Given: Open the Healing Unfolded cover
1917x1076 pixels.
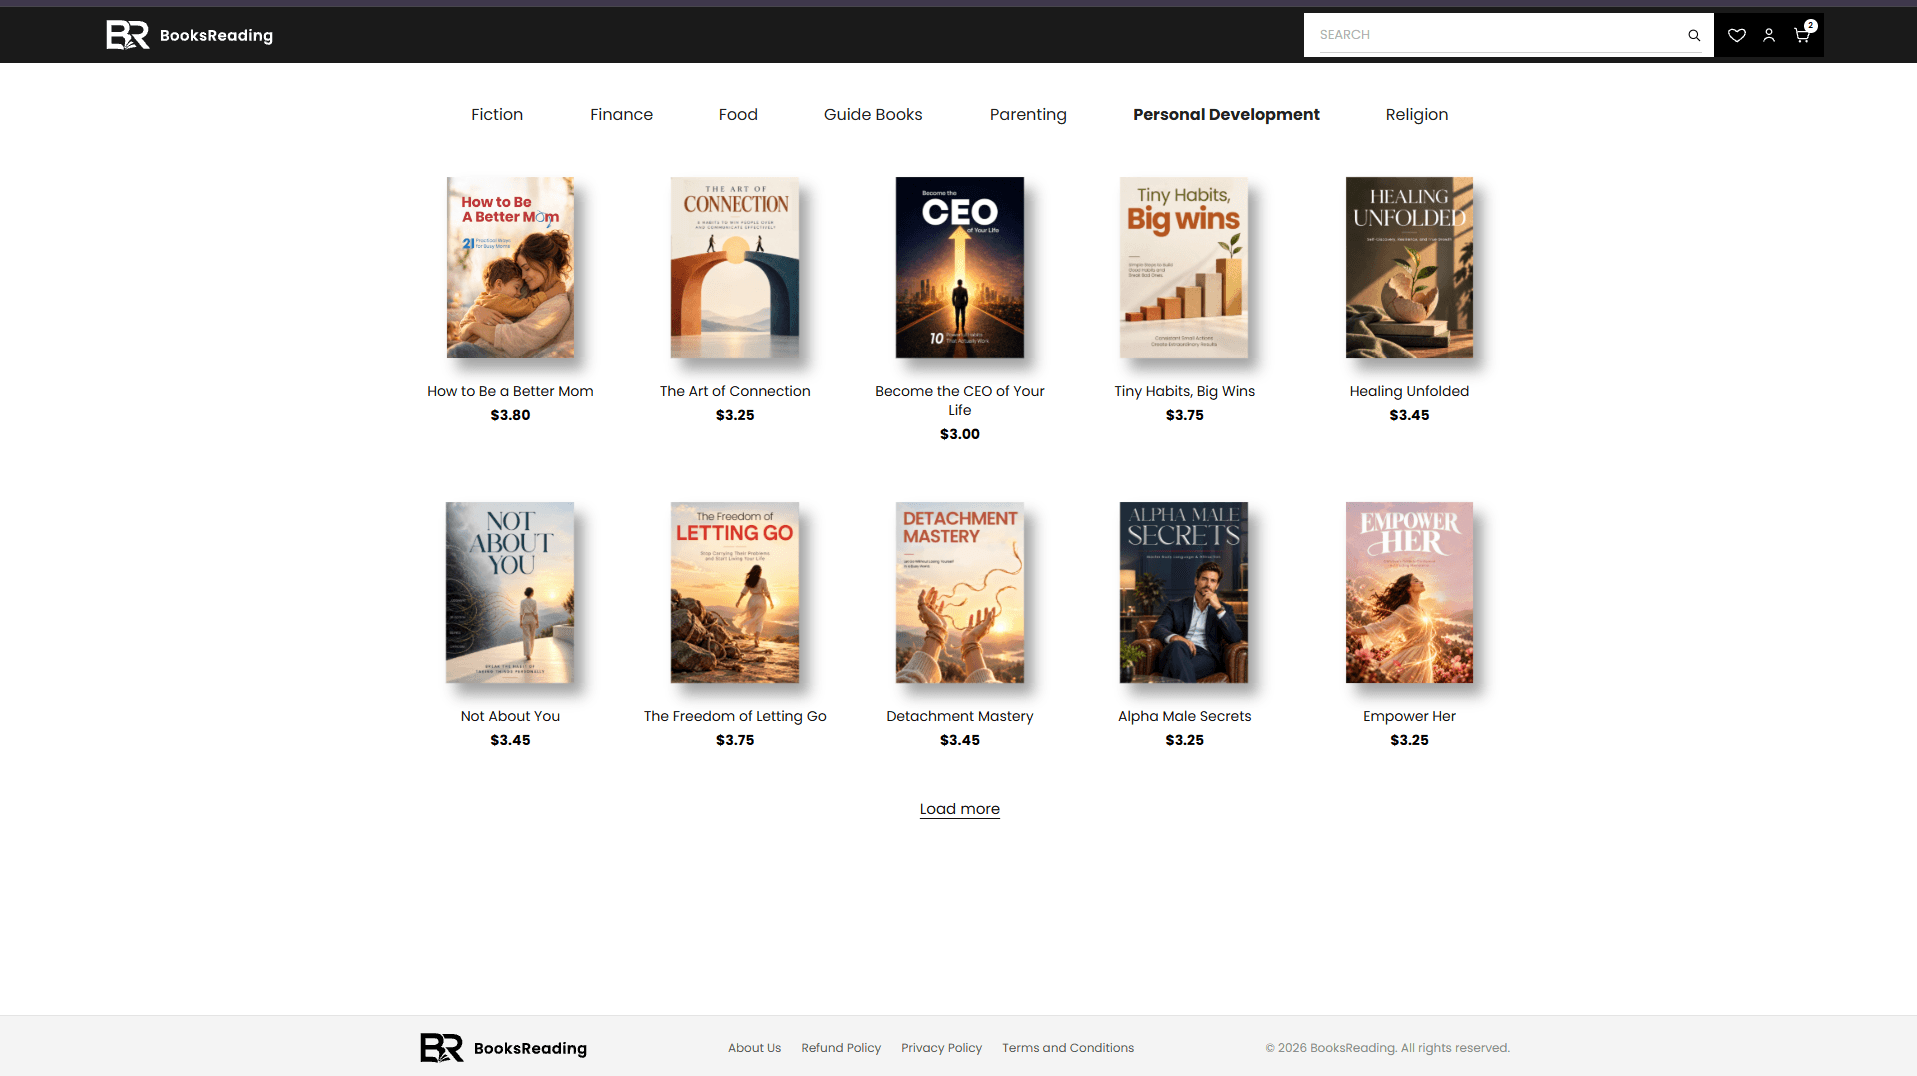Looking at the screenshot, I should click(1409, 267).
